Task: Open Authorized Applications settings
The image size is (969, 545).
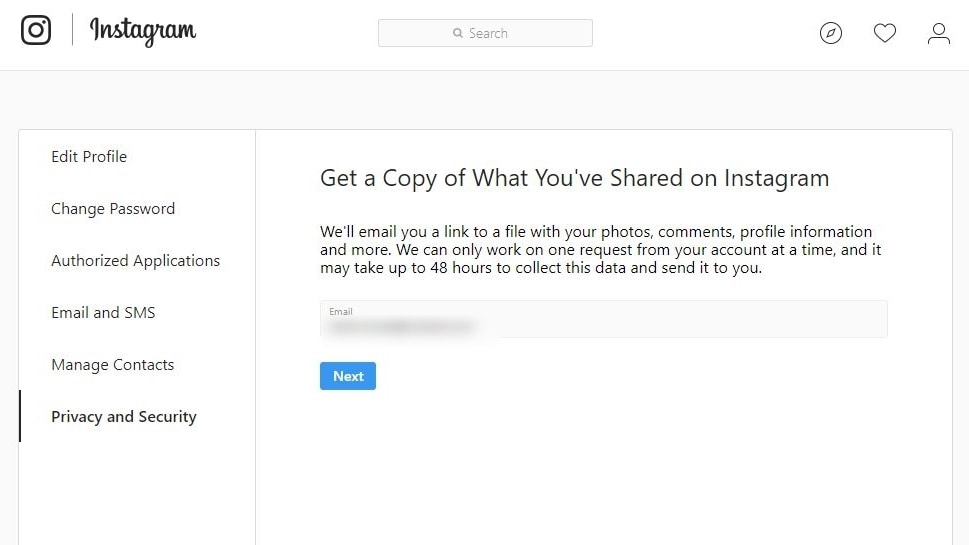Action: pos(135,260)
